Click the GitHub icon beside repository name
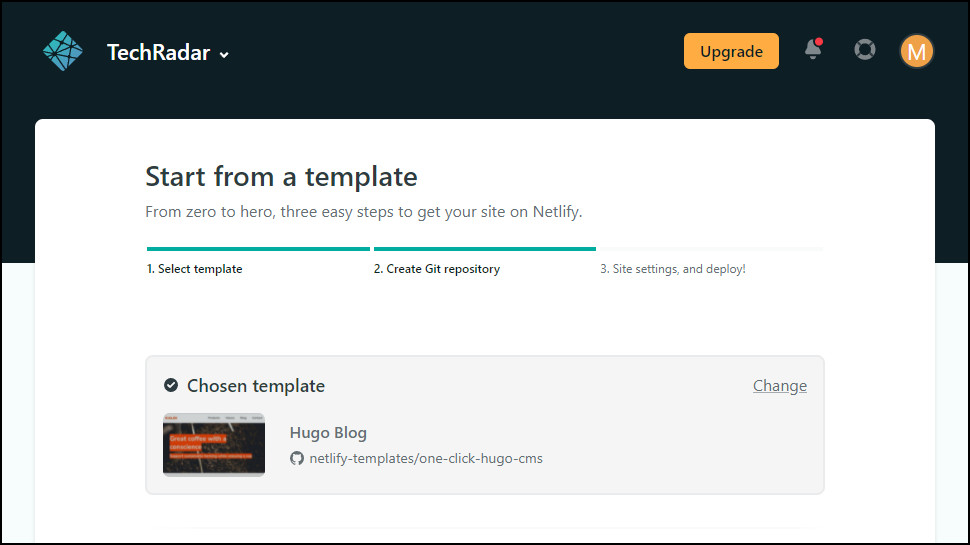This screenshot has height=545, width=970. (297, 458)
